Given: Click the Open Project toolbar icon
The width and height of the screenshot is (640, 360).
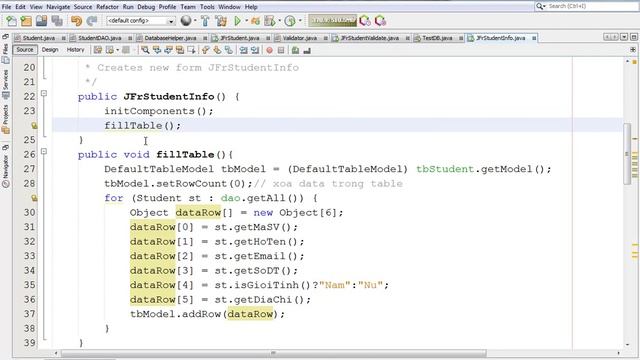Looking at the screenshot, I should [41, 21].
